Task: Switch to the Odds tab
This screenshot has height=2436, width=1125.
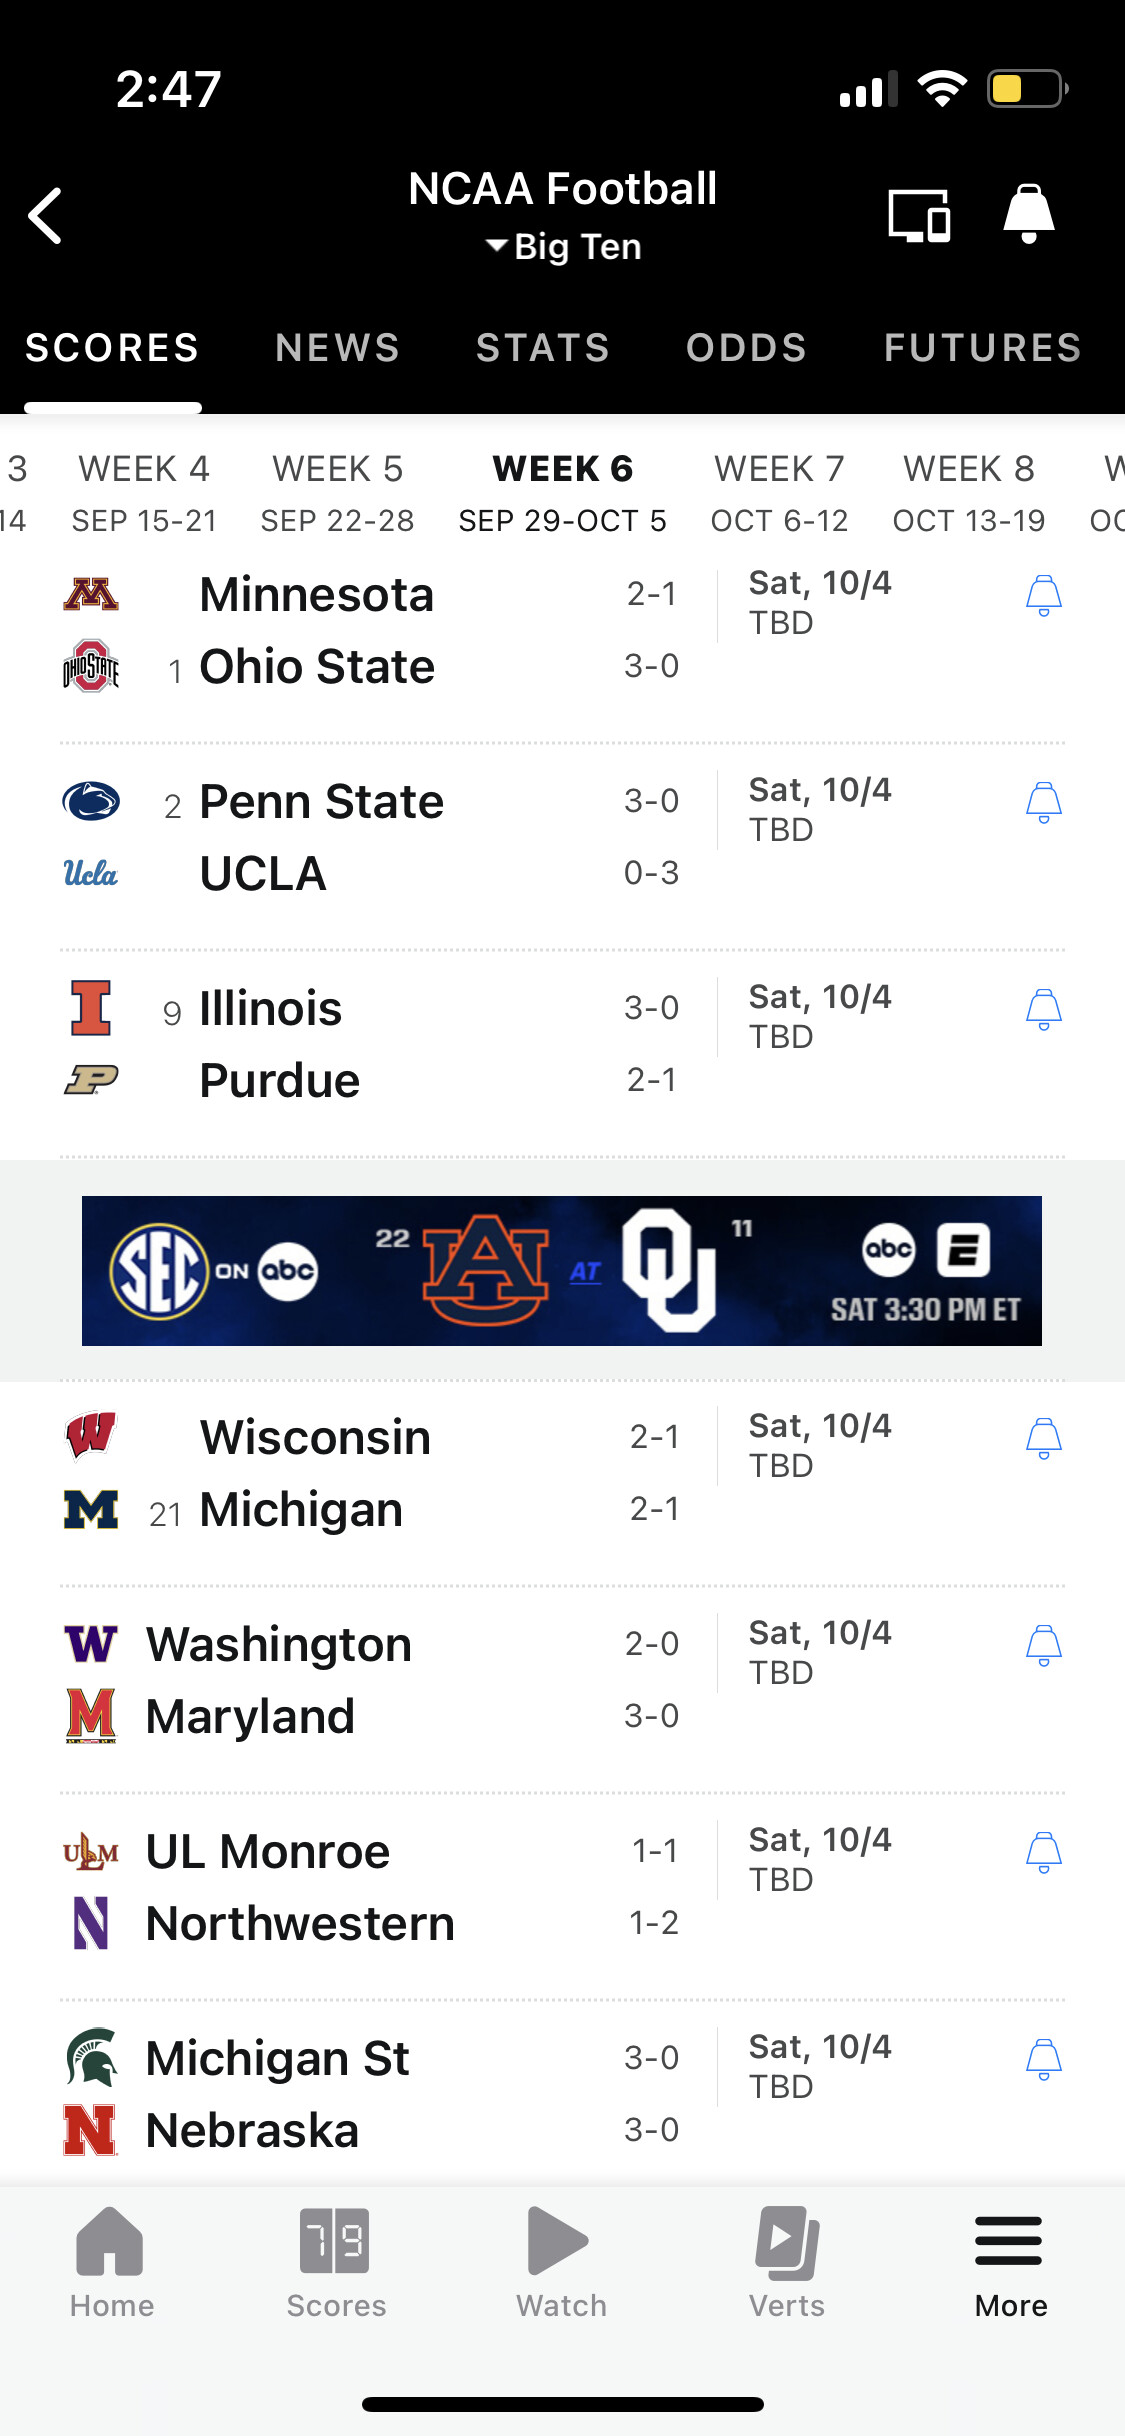Action: point(746,348)
